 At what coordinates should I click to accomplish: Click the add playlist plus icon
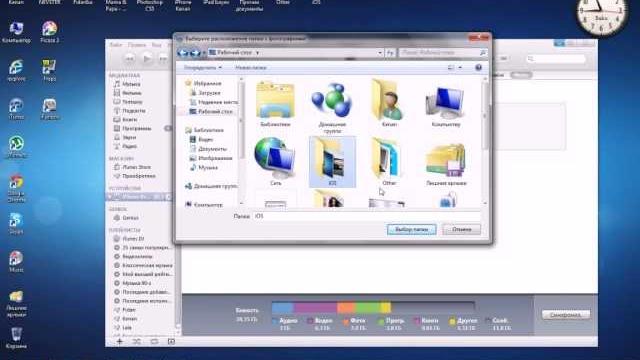[119, 341]
